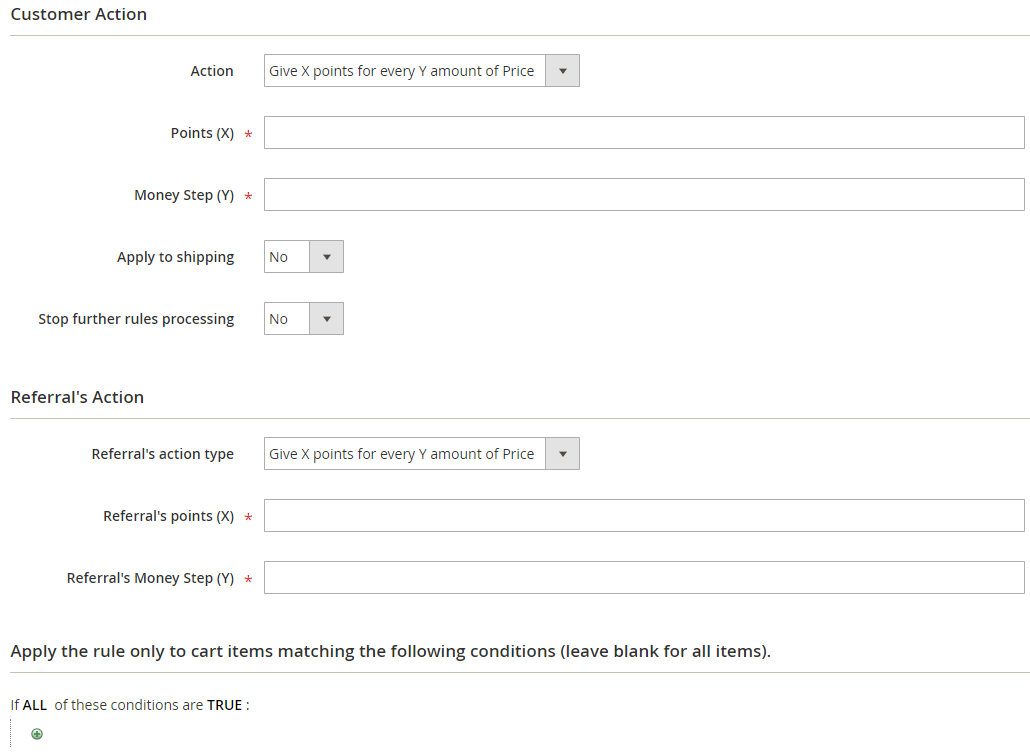Click the Money Step (Y) label

184,195
